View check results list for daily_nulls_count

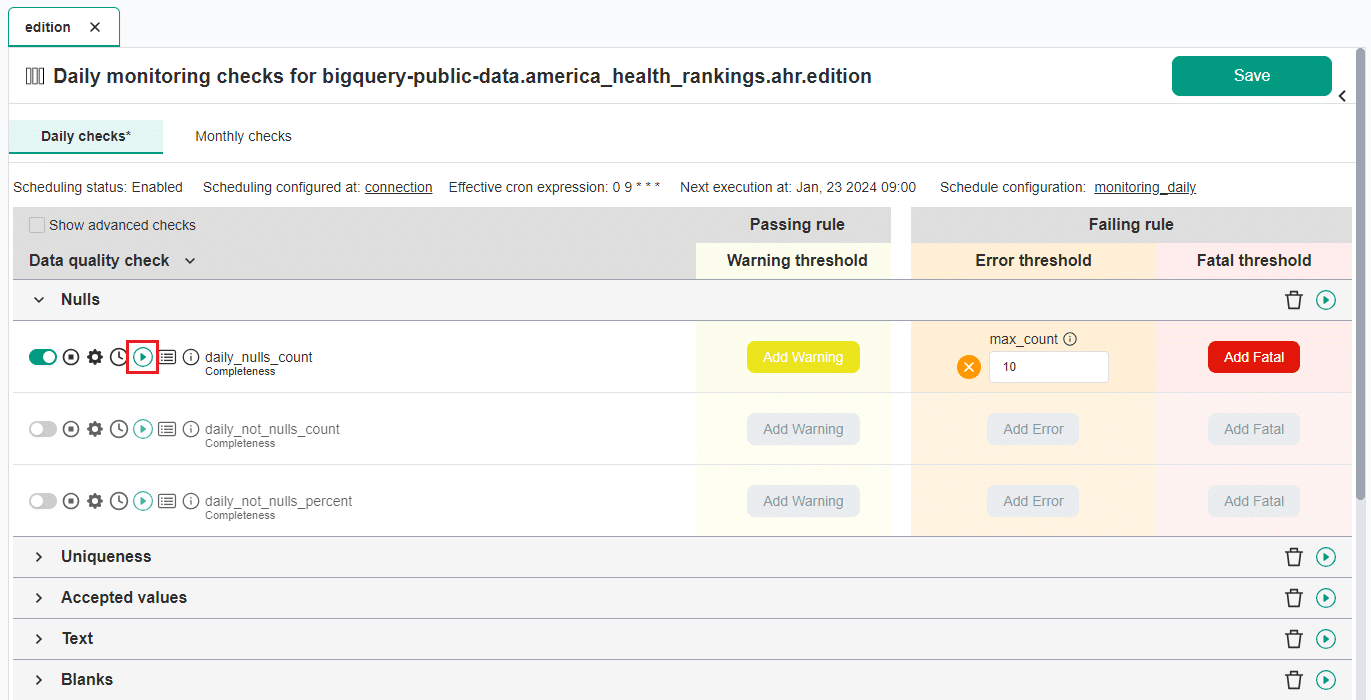167,357
